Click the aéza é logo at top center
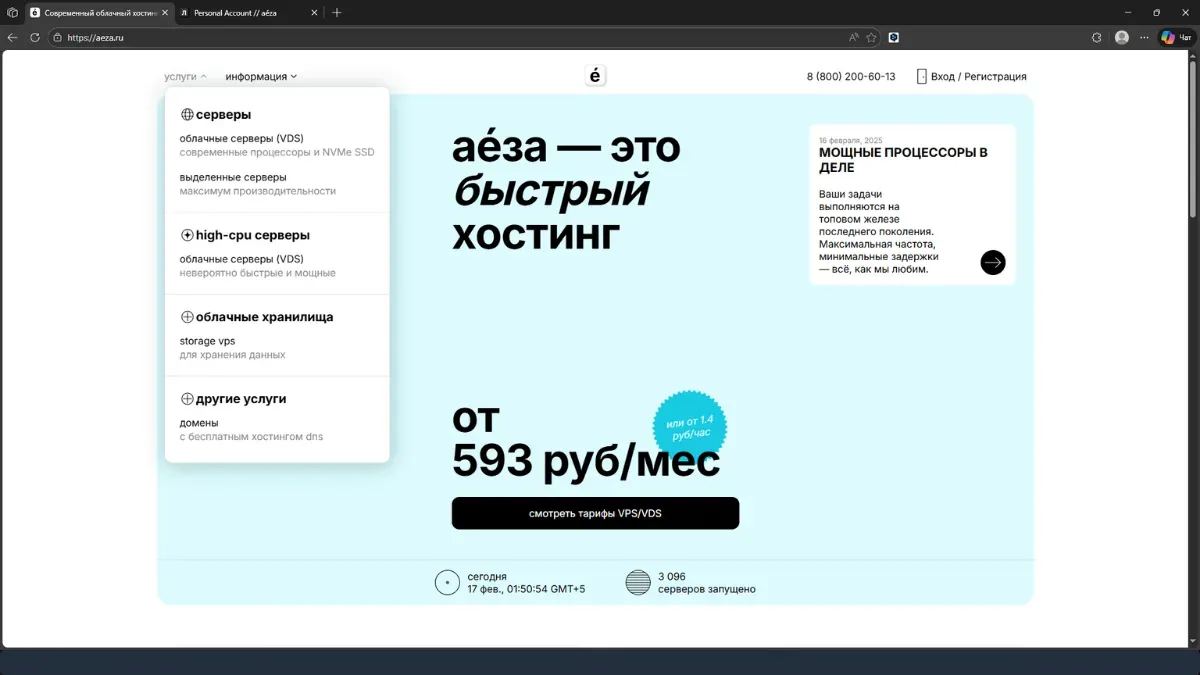 pos(595,74)
